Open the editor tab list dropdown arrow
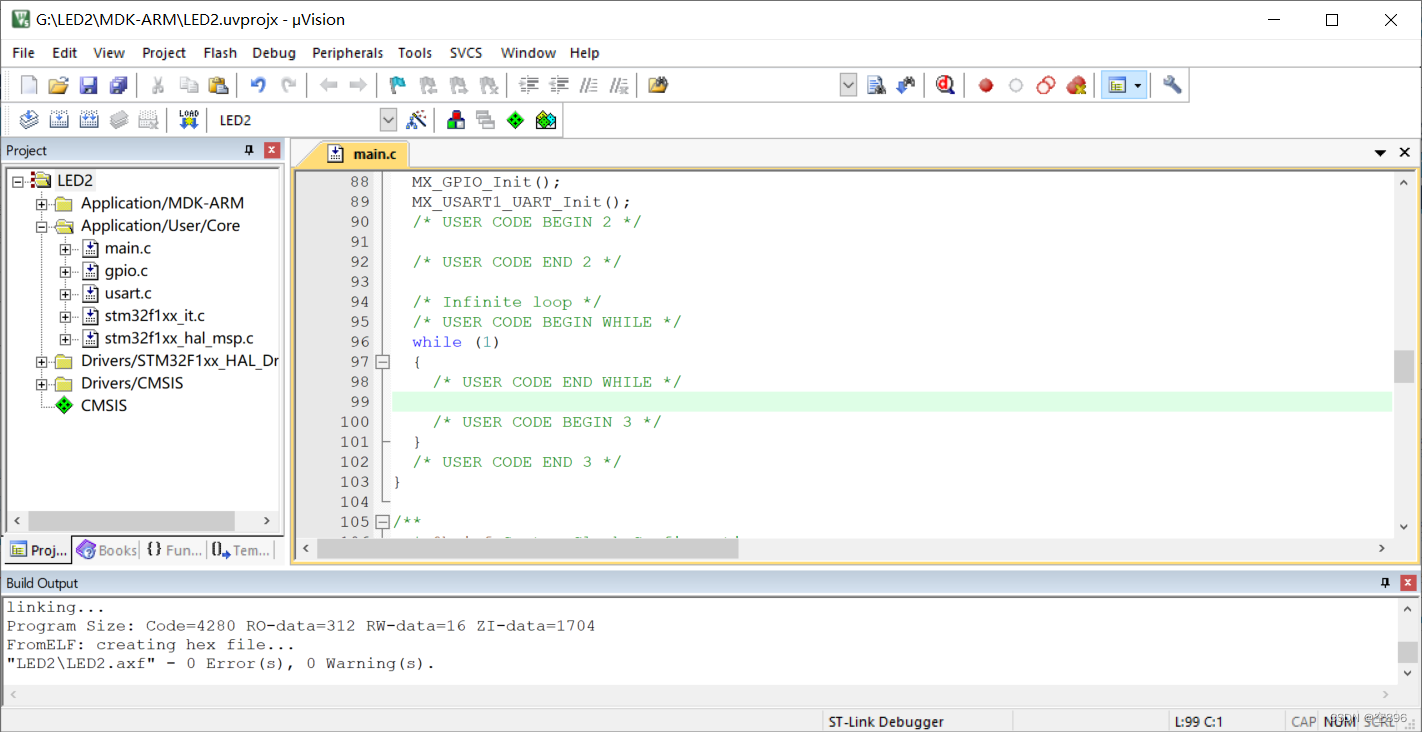The width and height of the screenshot is (1422, 732). pyautogui.click(x=1380, y=153)
